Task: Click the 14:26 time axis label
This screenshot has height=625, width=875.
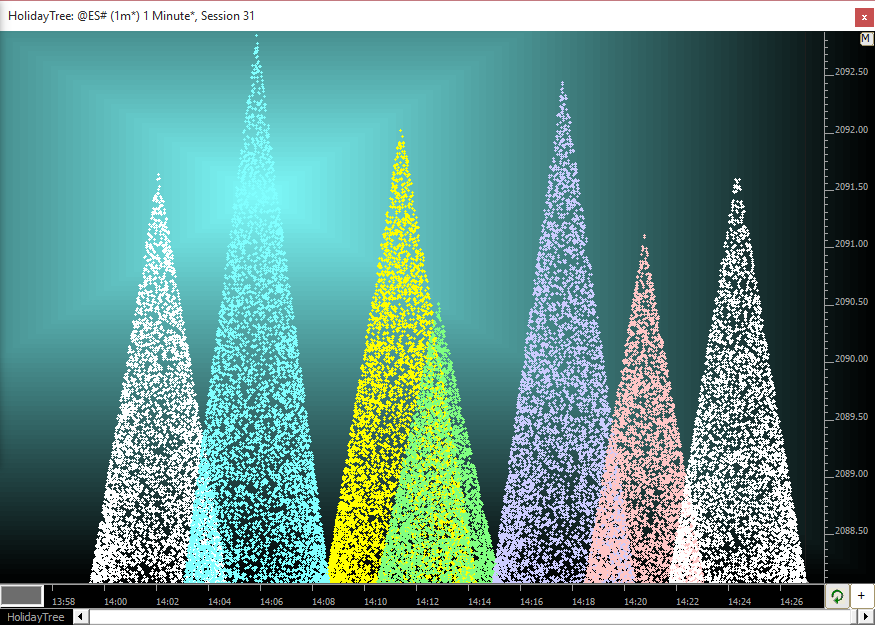Action: click(x=791, y=602)
